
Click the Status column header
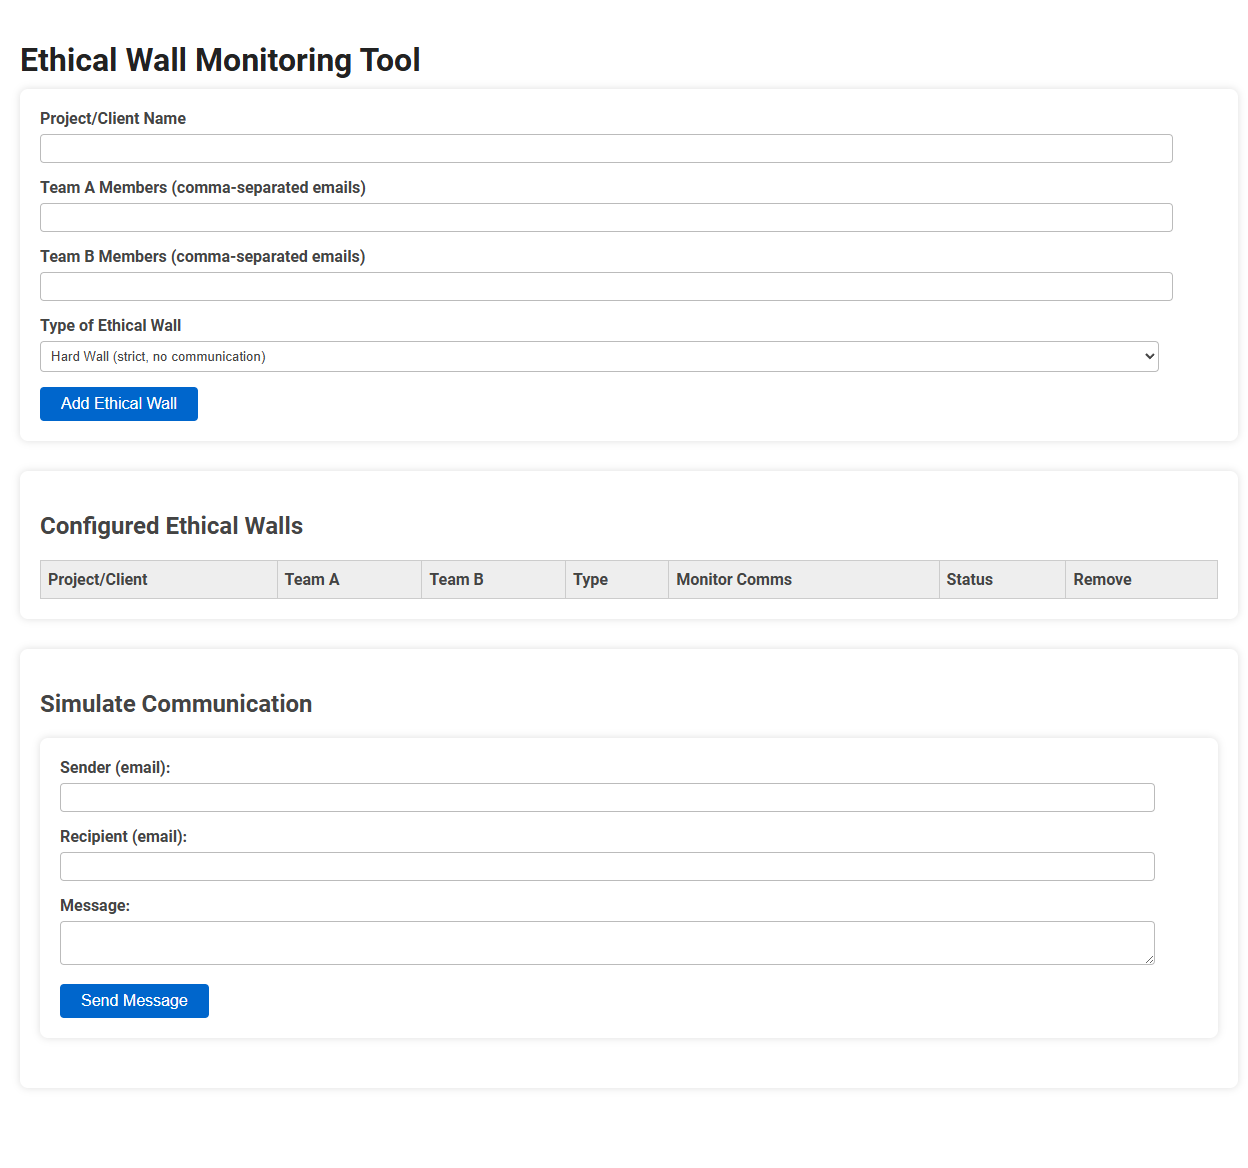968,579
